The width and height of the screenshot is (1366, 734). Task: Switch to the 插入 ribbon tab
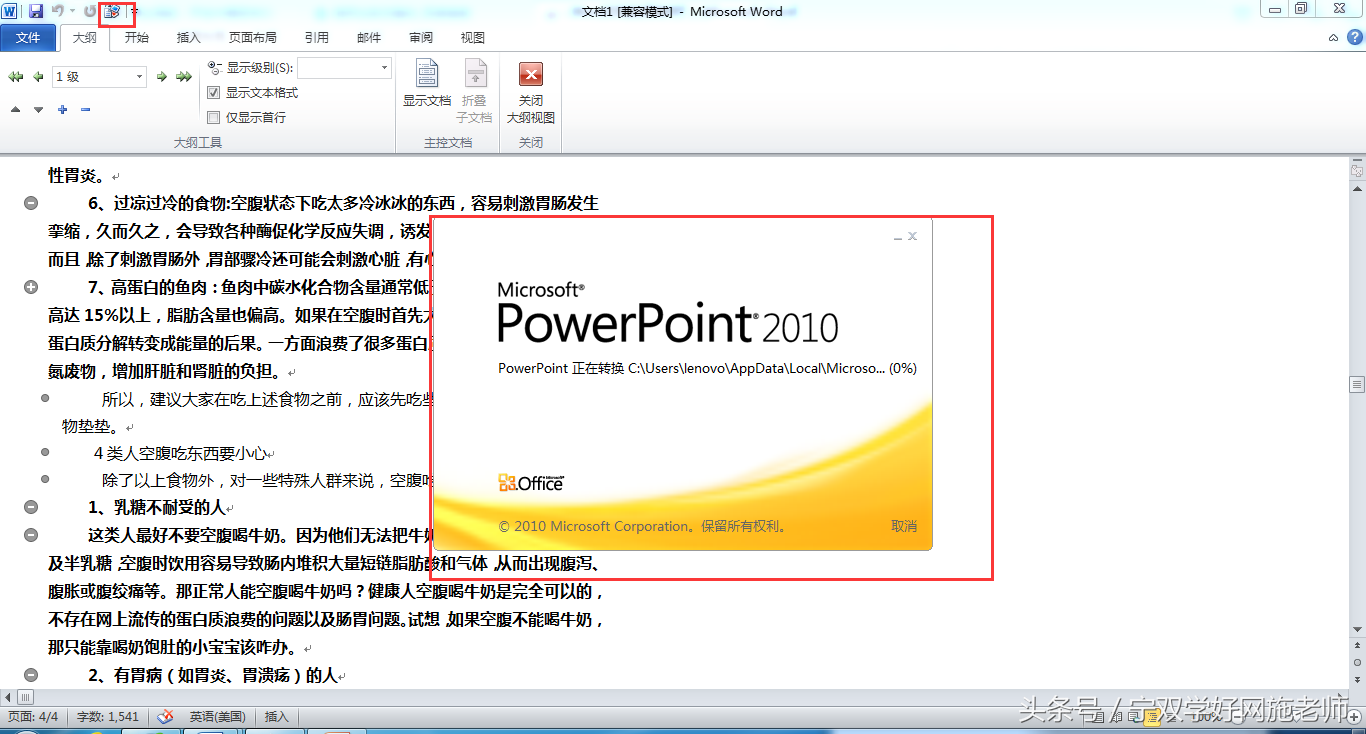[x=189, y=38]
